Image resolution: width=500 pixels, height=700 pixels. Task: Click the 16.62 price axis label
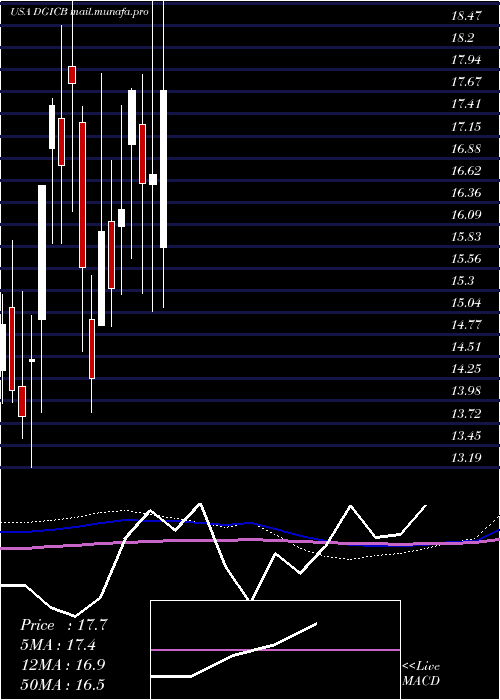[466, 171]
